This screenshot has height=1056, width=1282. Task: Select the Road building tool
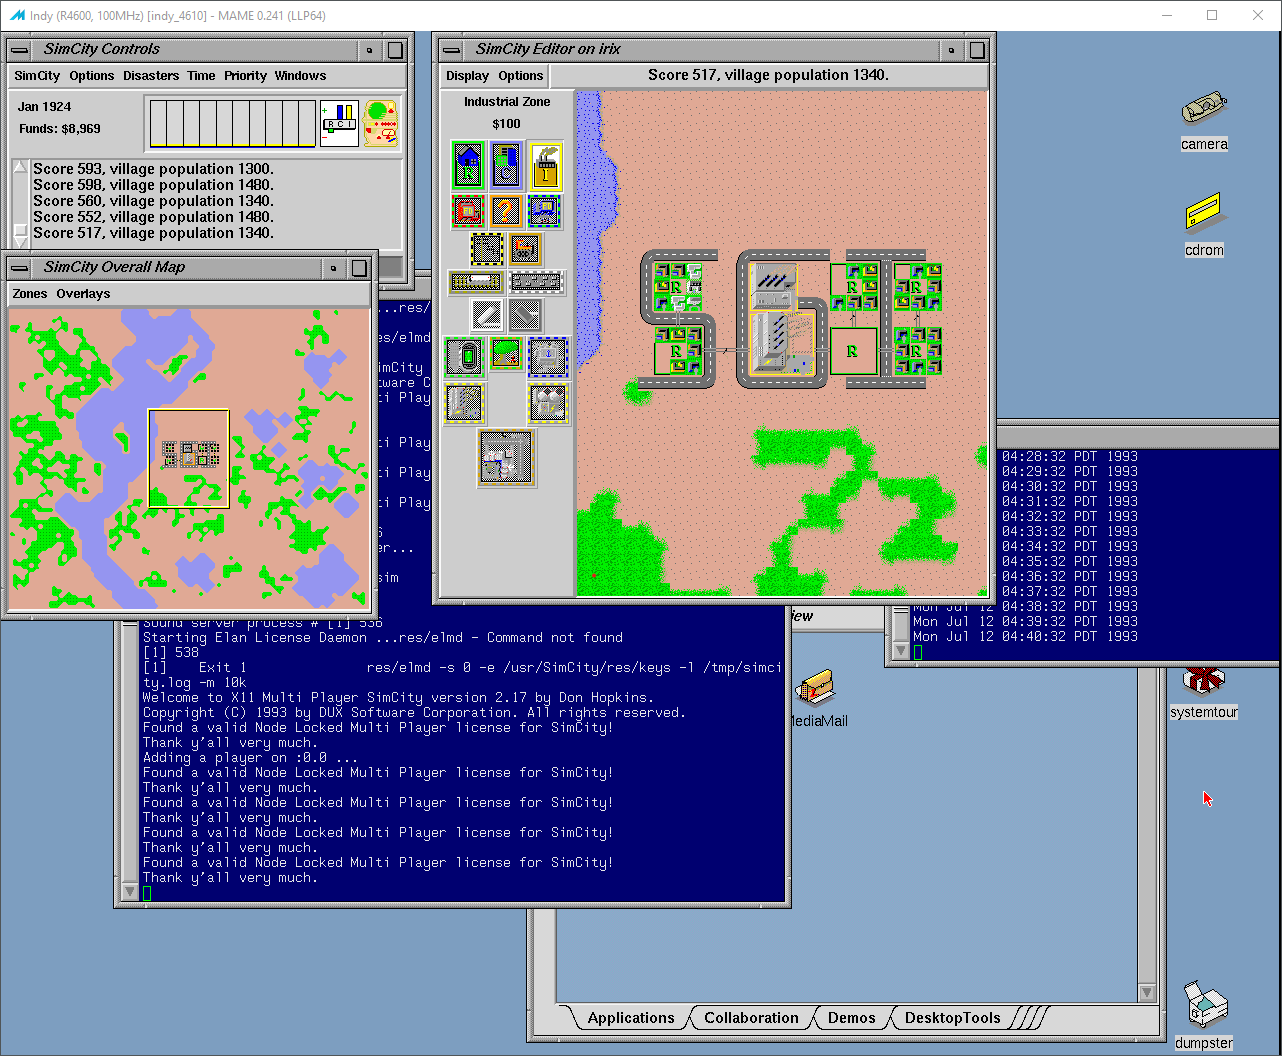point(537,281)
